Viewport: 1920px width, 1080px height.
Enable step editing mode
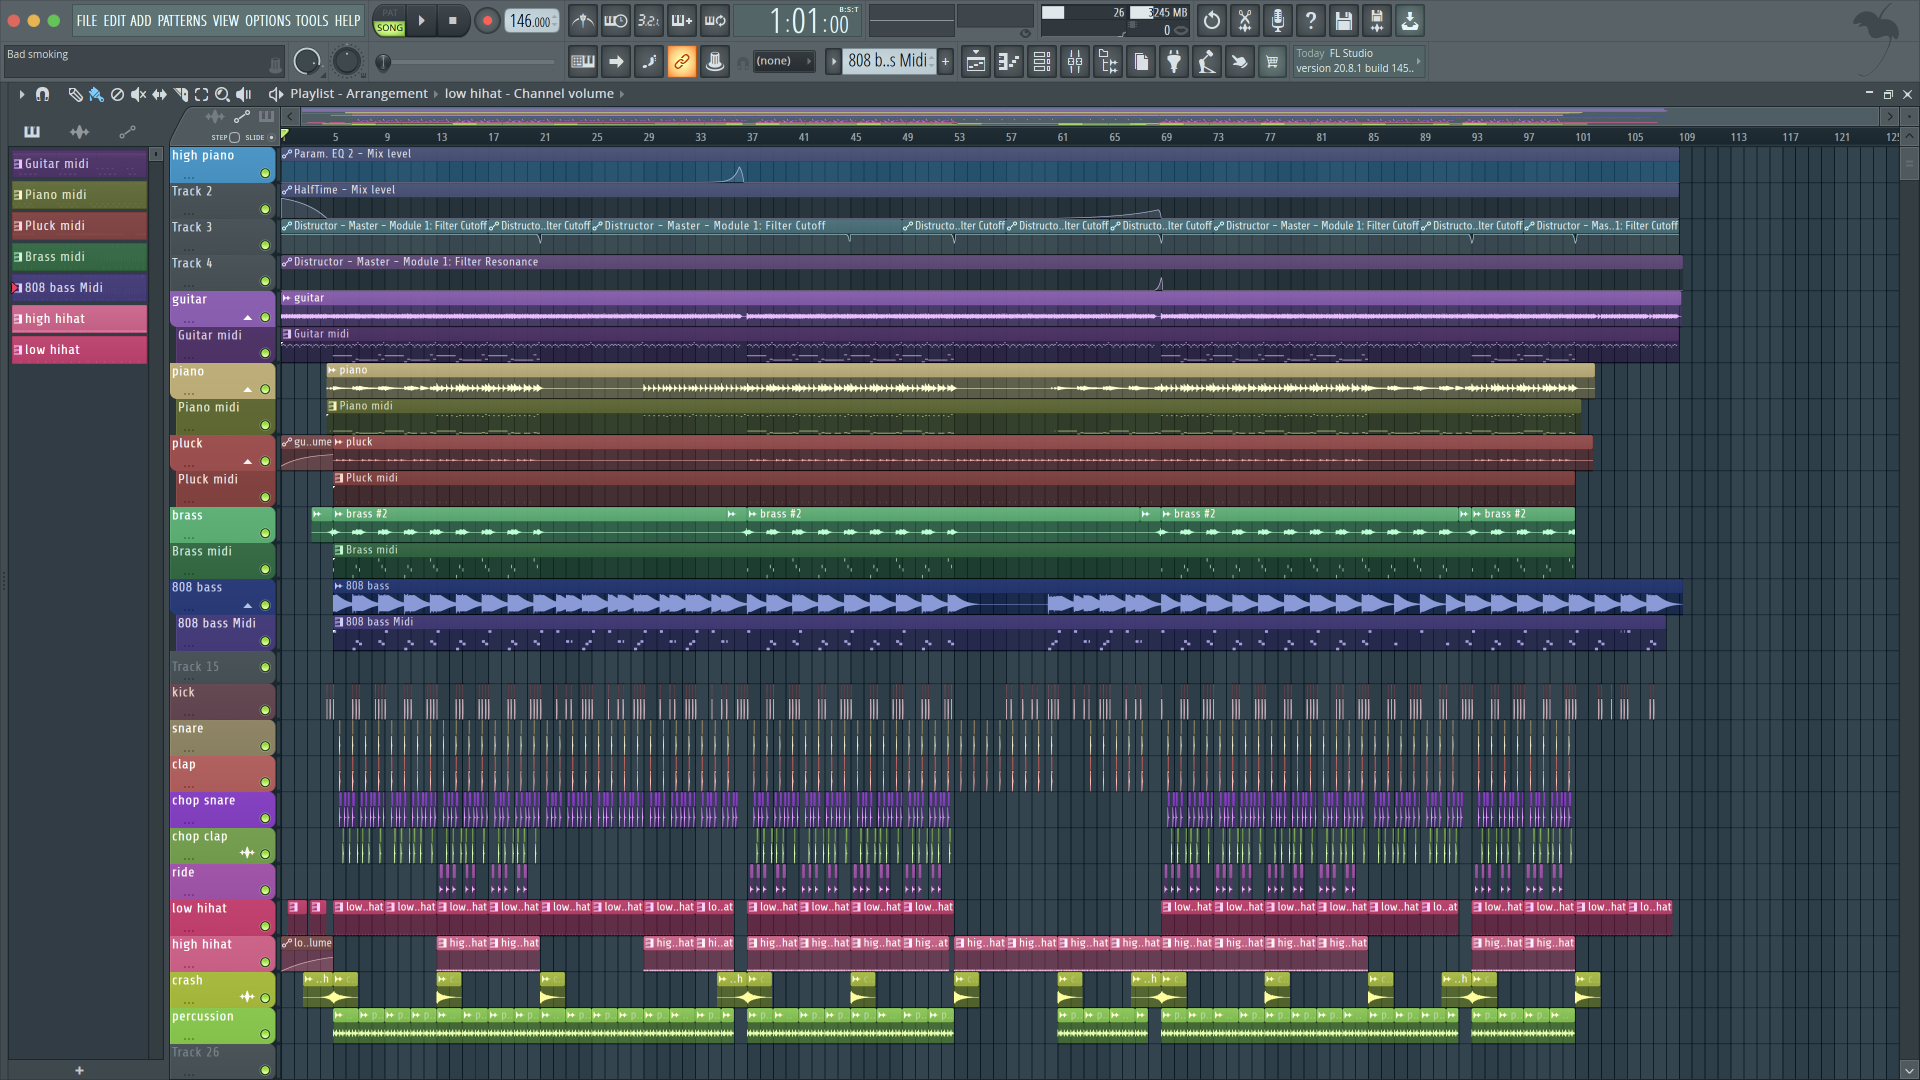point(649,62)
